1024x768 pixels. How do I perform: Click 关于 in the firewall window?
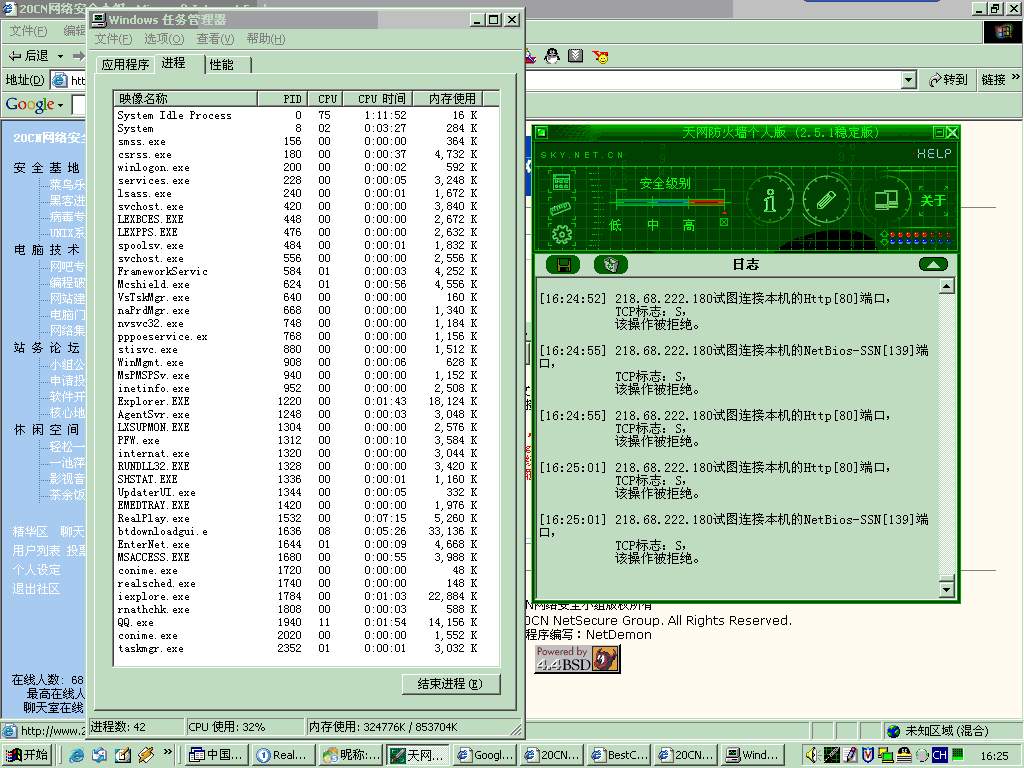[933, 200]
